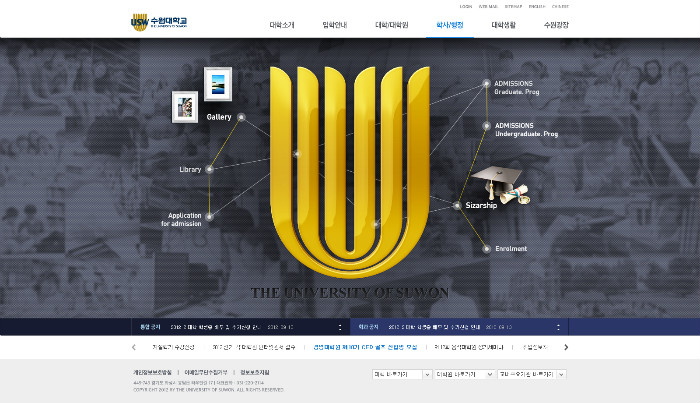This screenshot has height=403, width=700.
Task: Click the Application for admission node dot
Action: coord(209,216)
